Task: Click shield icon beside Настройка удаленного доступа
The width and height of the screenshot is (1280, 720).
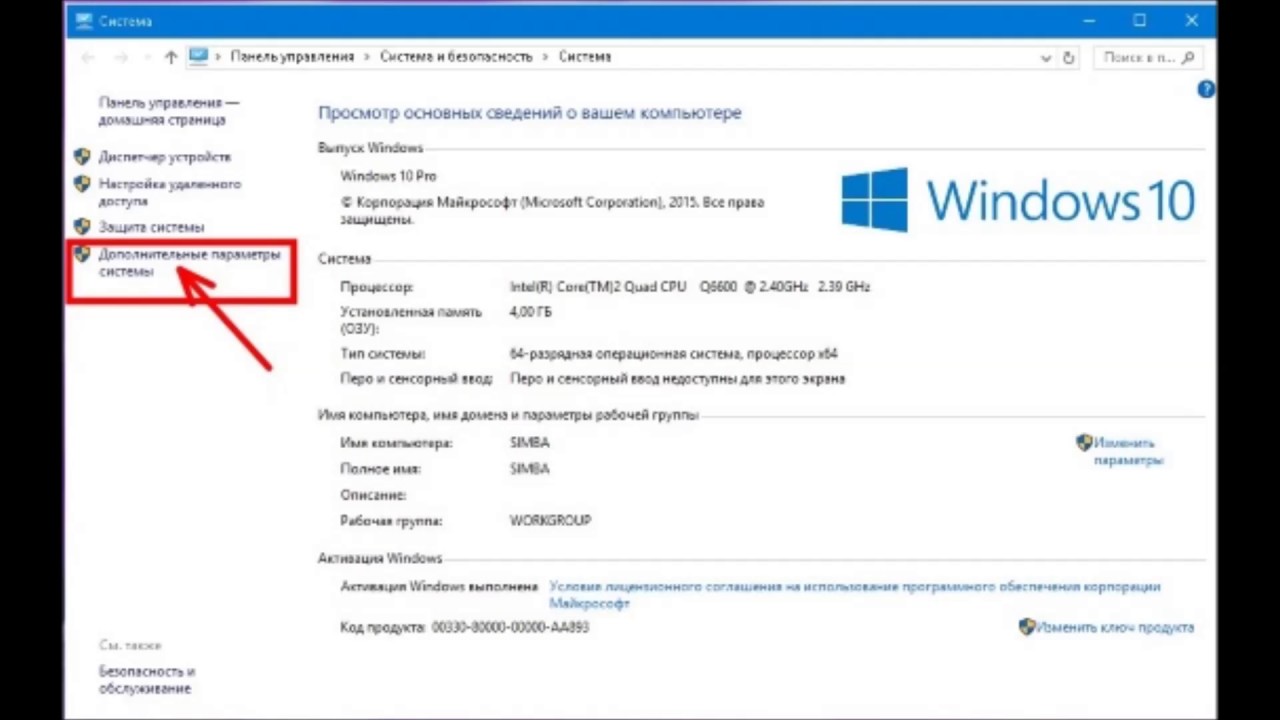Action: (x=82, y=184)
